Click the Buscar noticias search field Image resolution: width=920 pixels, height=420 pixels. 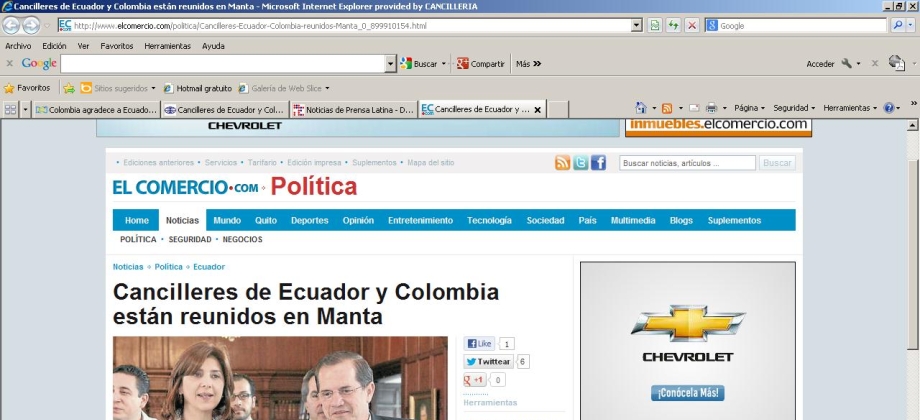(x=687, y=163)
